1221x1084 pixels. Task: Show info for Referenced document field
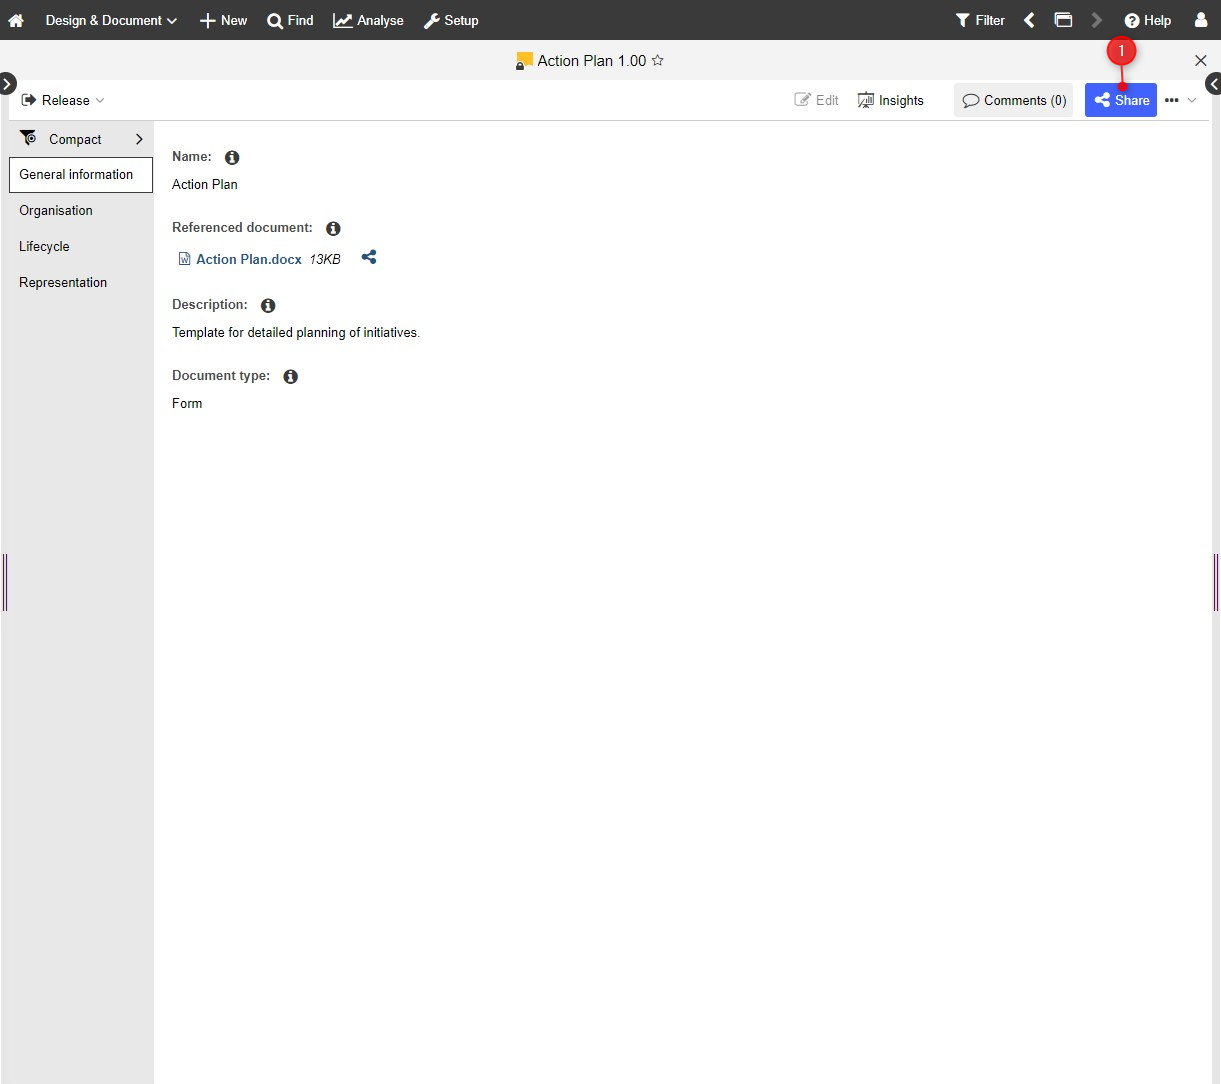(x=333, y=229)
